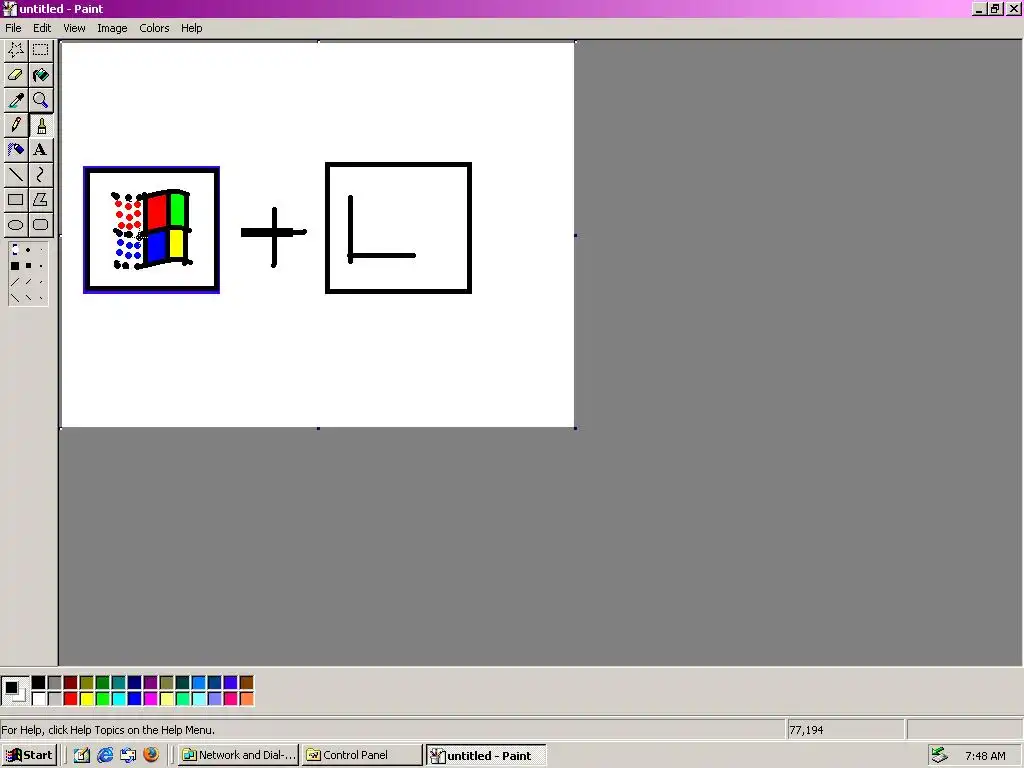
Task: Choose the medium round brush shape
Action: click(x=28, y=249)
